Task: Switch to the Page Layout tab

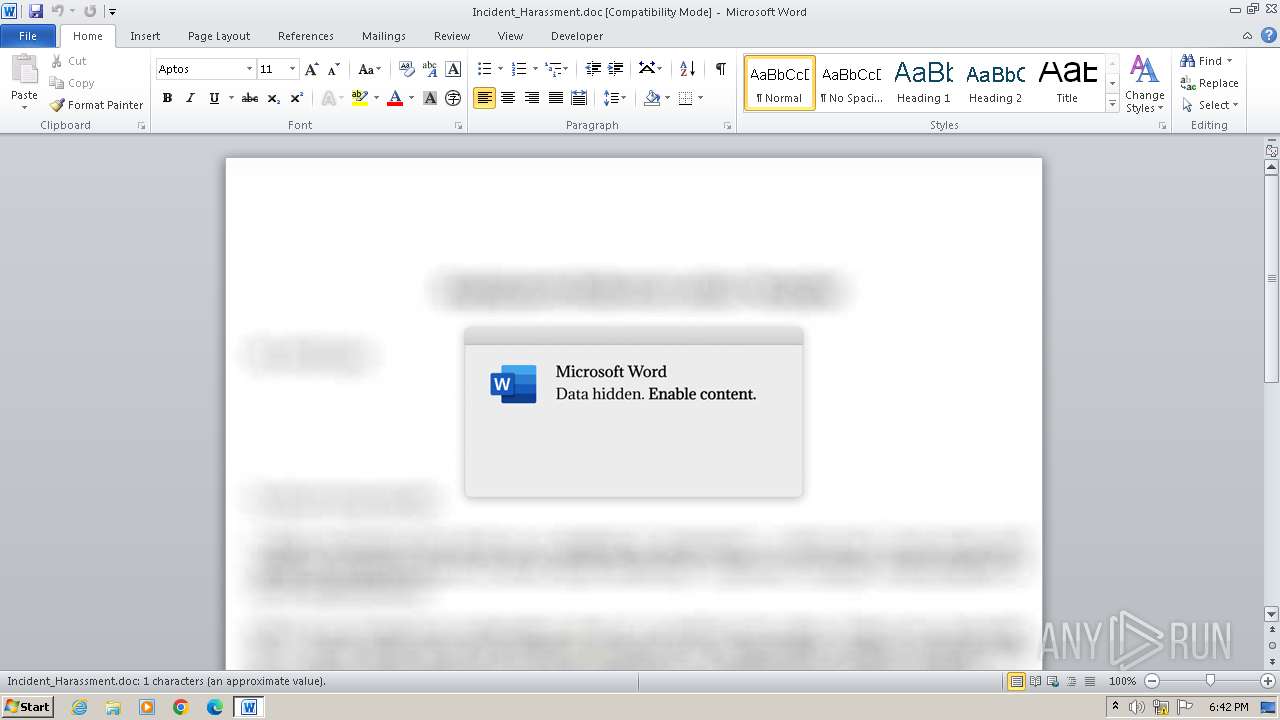Action: tap(219, 36)
